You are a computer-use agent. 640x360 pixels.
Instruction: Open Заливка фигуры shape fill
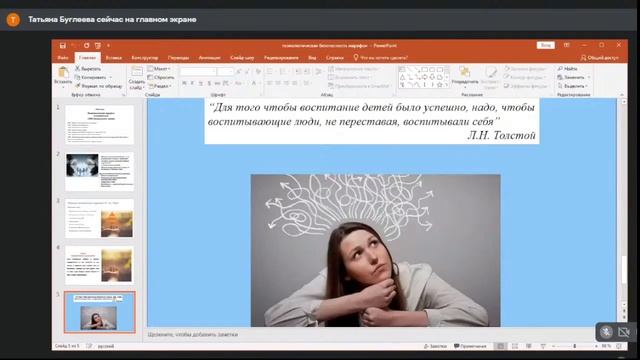point(525,69)
